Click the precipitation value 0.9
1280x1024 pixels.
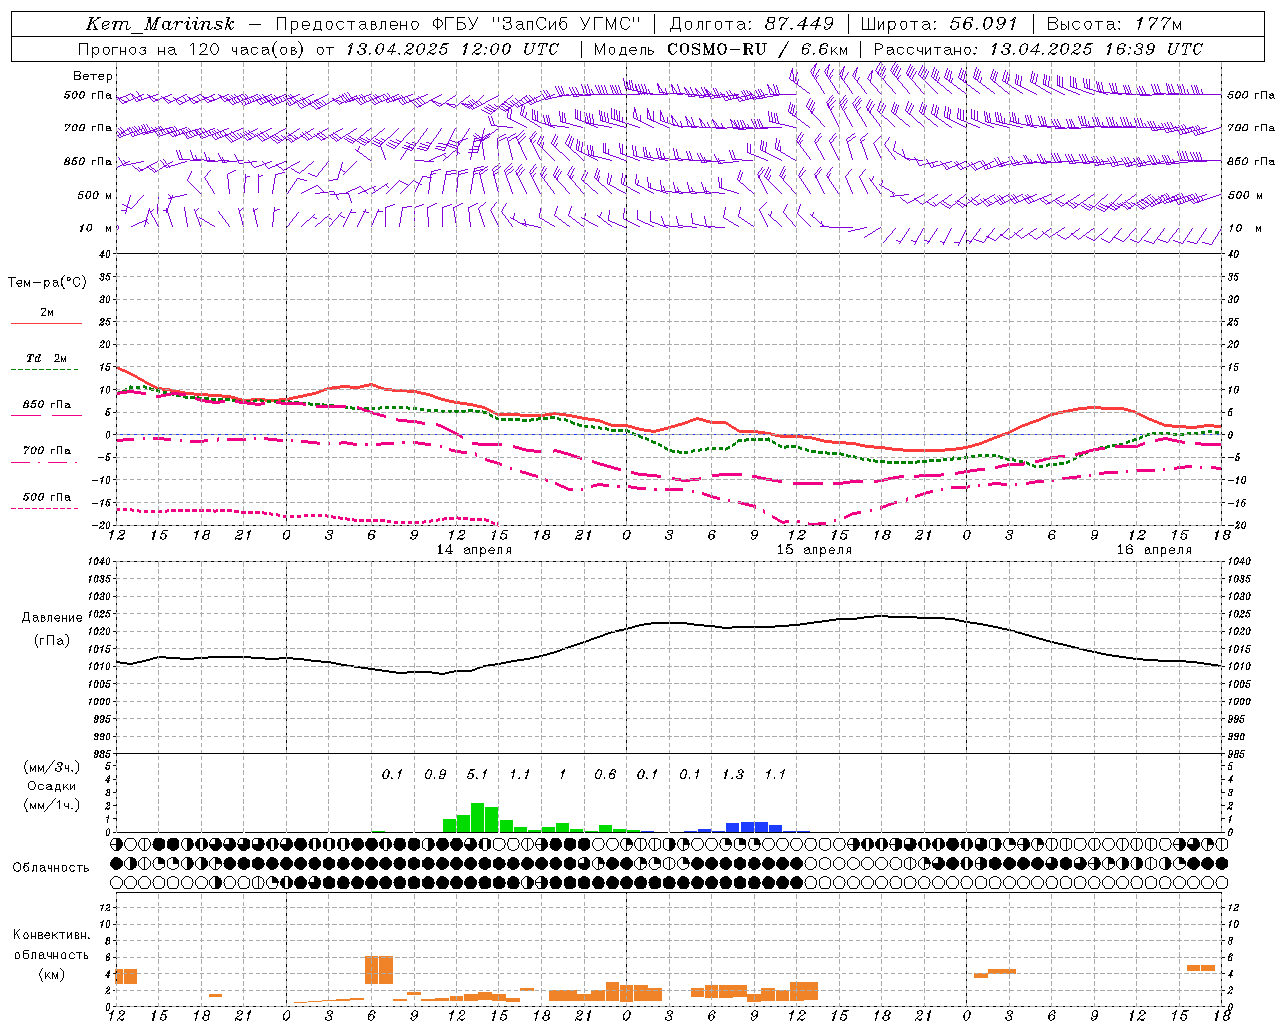coord(435,774)
